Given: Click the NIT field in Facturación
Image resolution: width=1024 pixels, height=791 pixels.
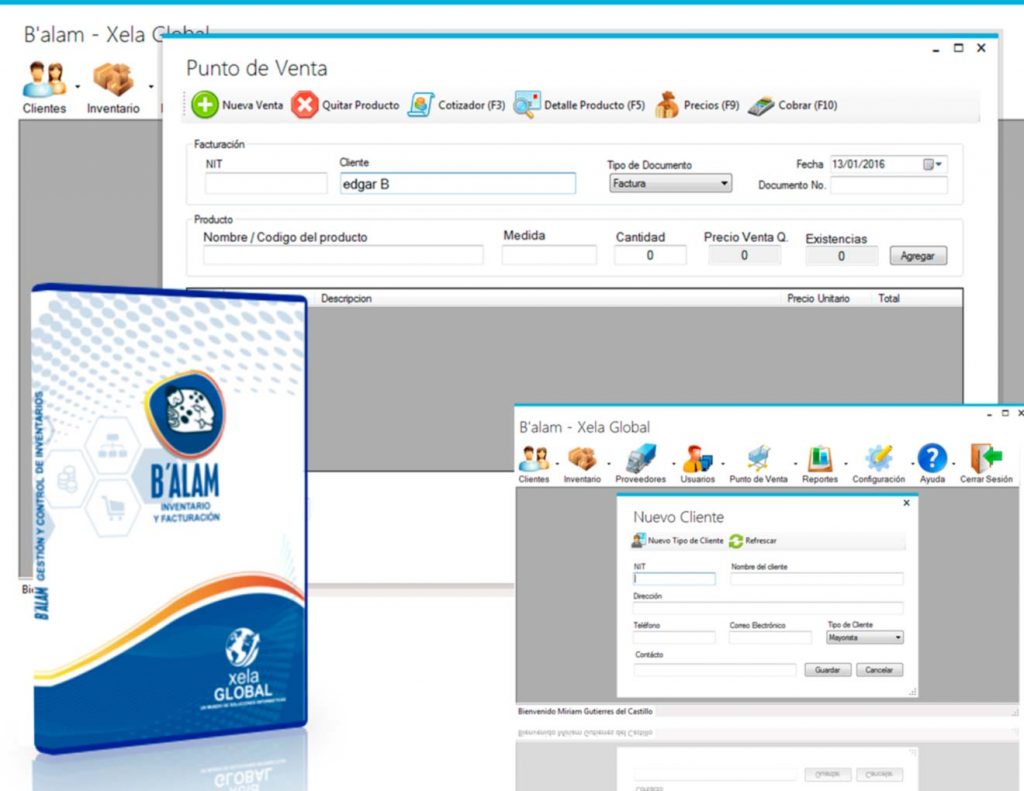Looking at the screenshot, I should 266,184.
